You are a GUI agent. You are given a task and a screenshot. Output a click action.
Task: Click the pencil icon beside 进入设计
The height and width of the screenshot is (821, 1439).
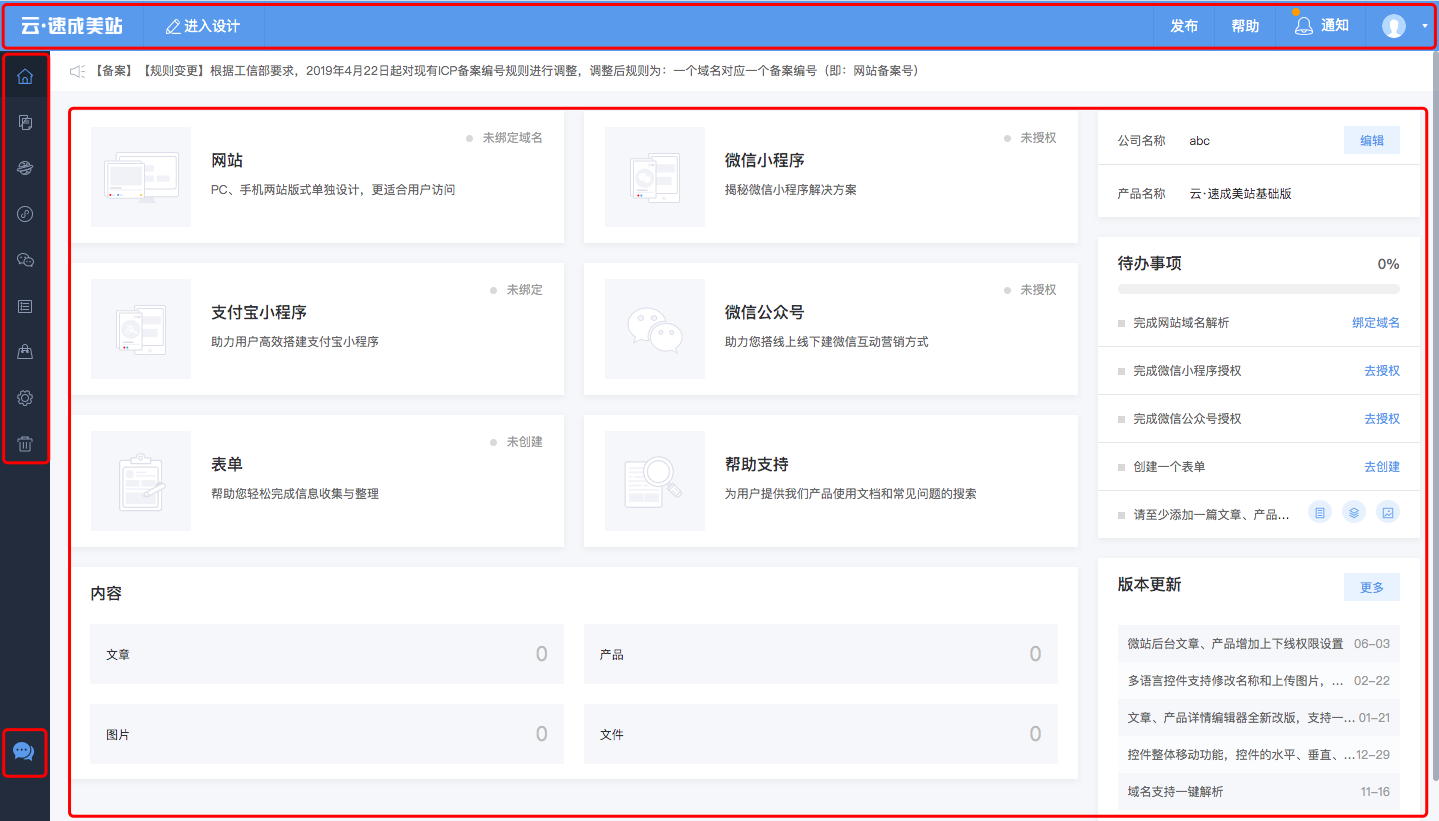pyautogui.click(x=172, y=26)
